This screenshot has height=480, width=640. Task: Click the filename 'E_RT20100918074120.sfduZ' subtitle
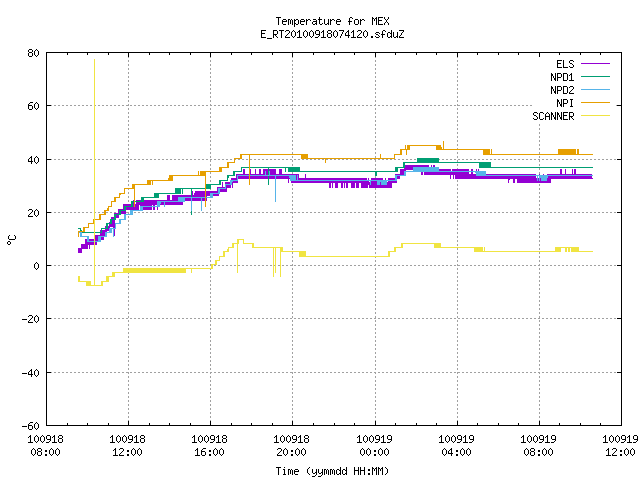(332, 34)
